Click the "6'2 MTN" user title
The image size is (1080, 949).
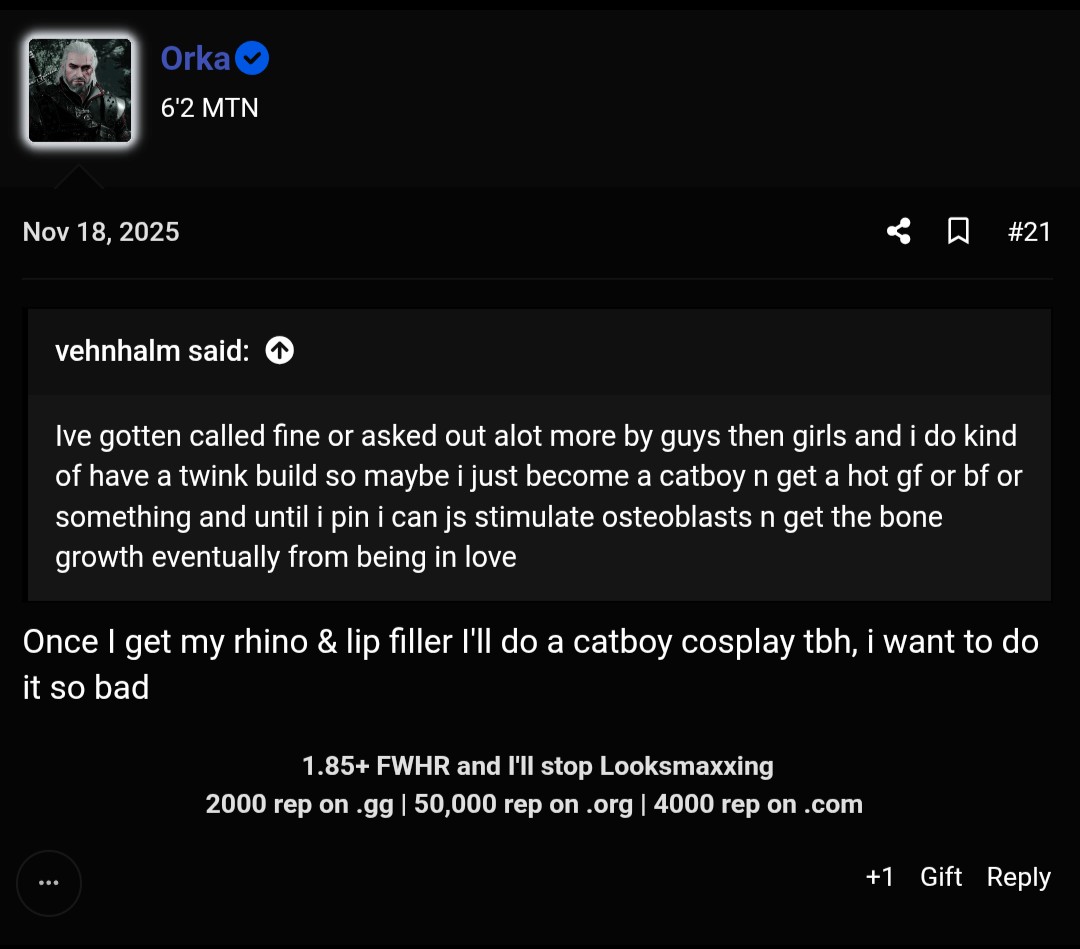(x=210, y=107)
